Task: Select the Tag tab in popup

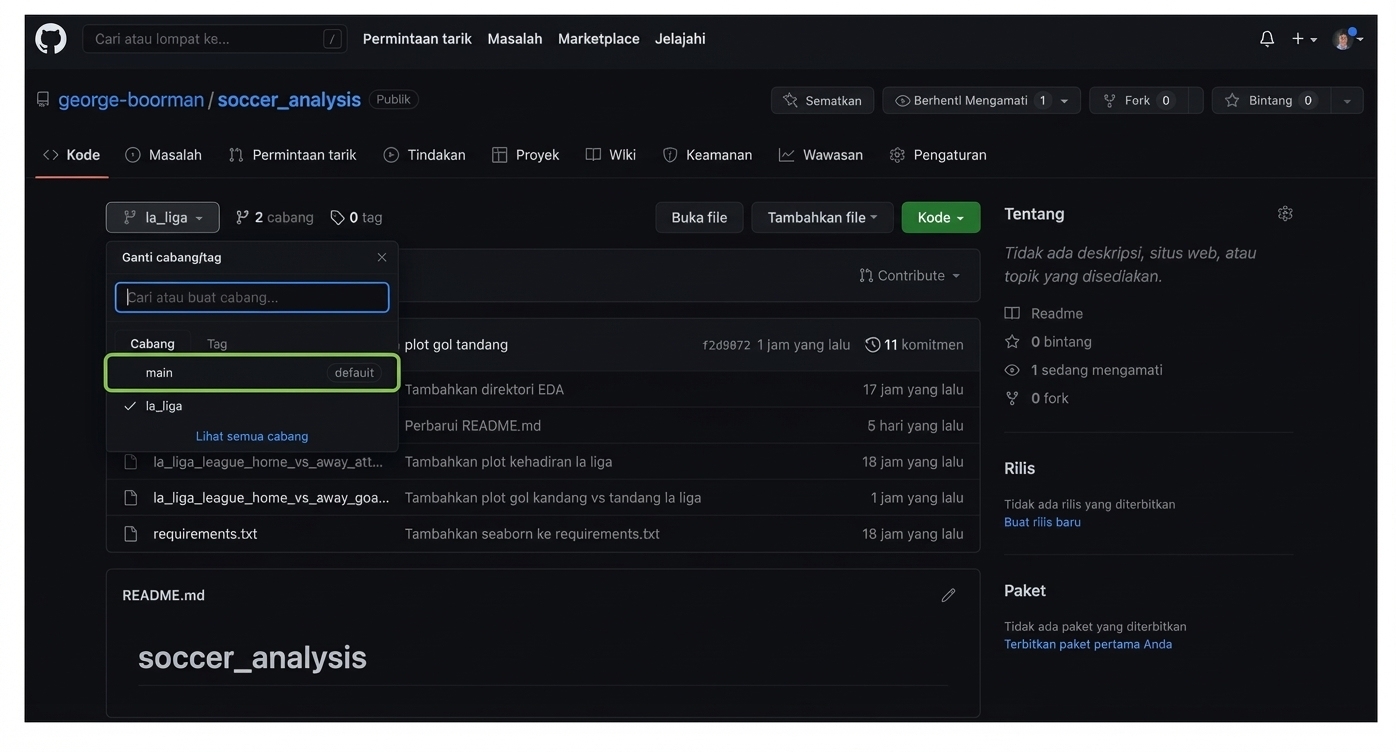Action: [x=217, y=343]
